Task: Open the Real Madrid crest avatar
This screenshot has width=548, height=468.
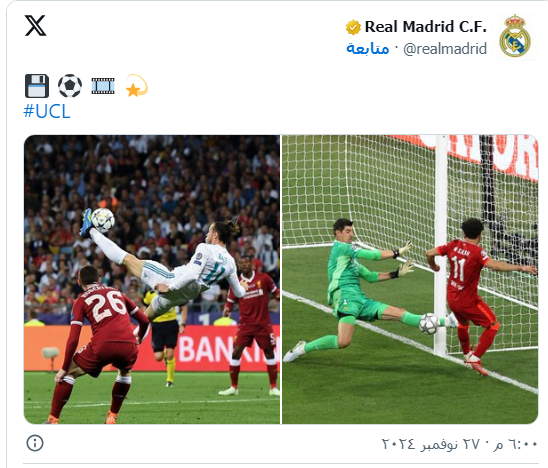Action: tap(515, 37)
